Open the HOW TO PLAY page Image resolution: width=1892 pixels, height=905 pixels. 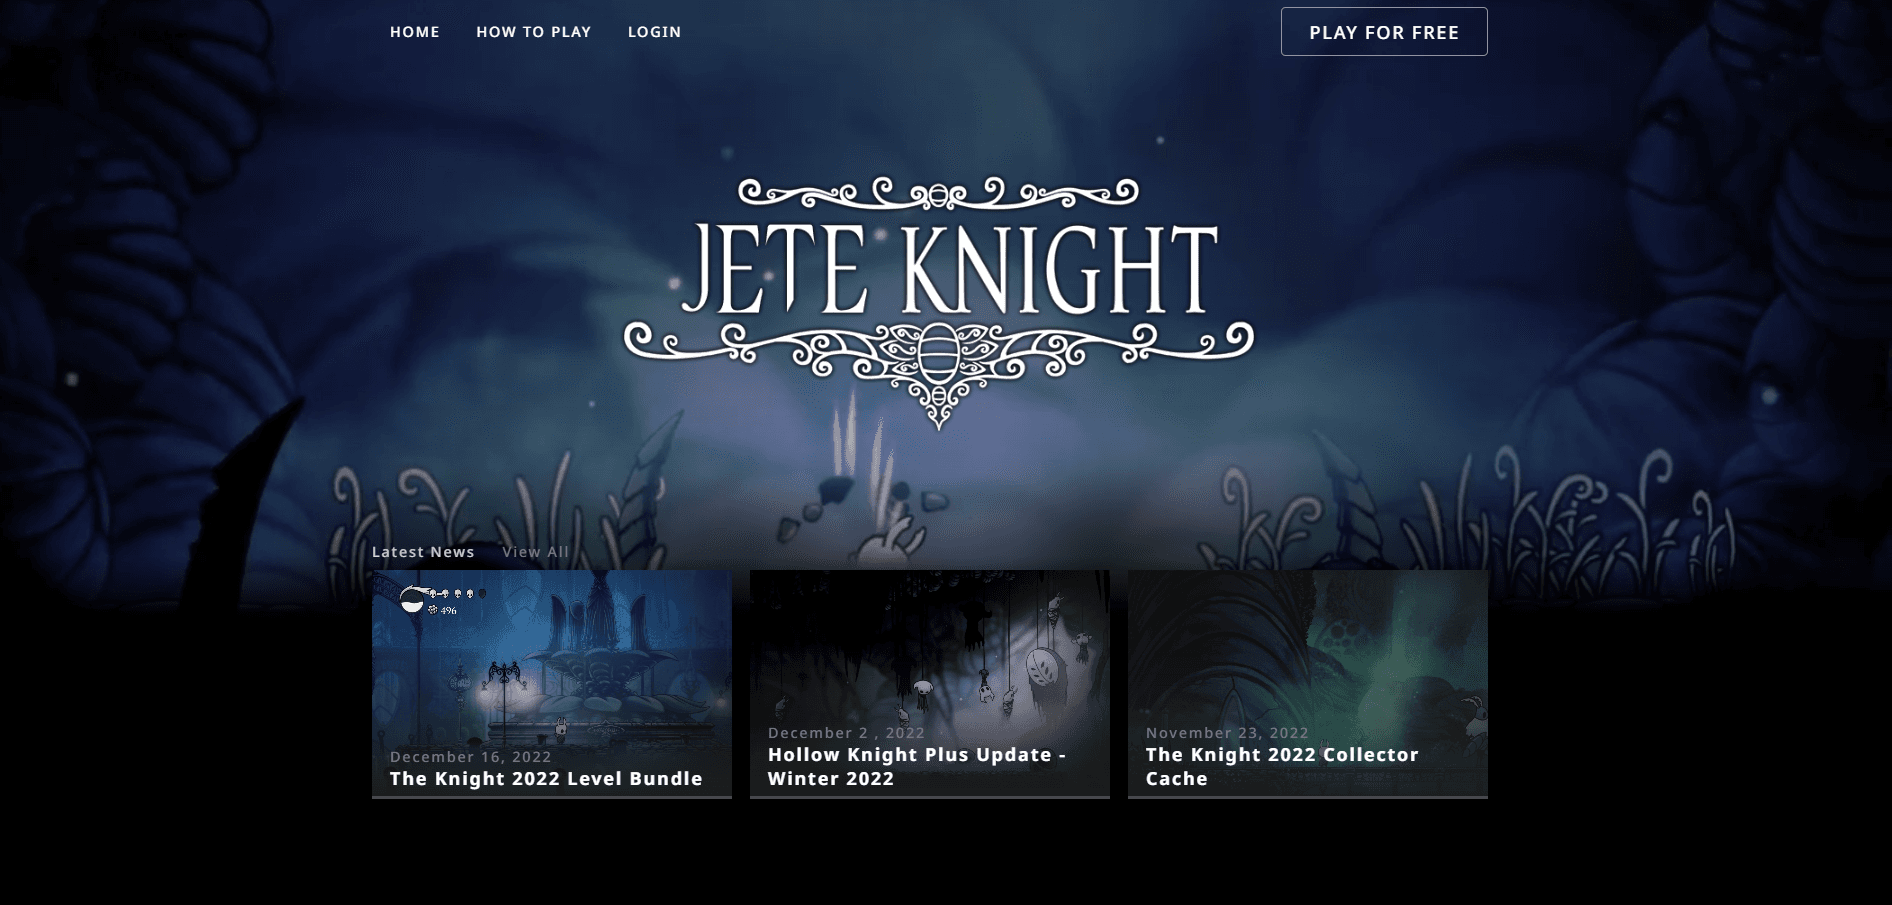coord(533,32)
